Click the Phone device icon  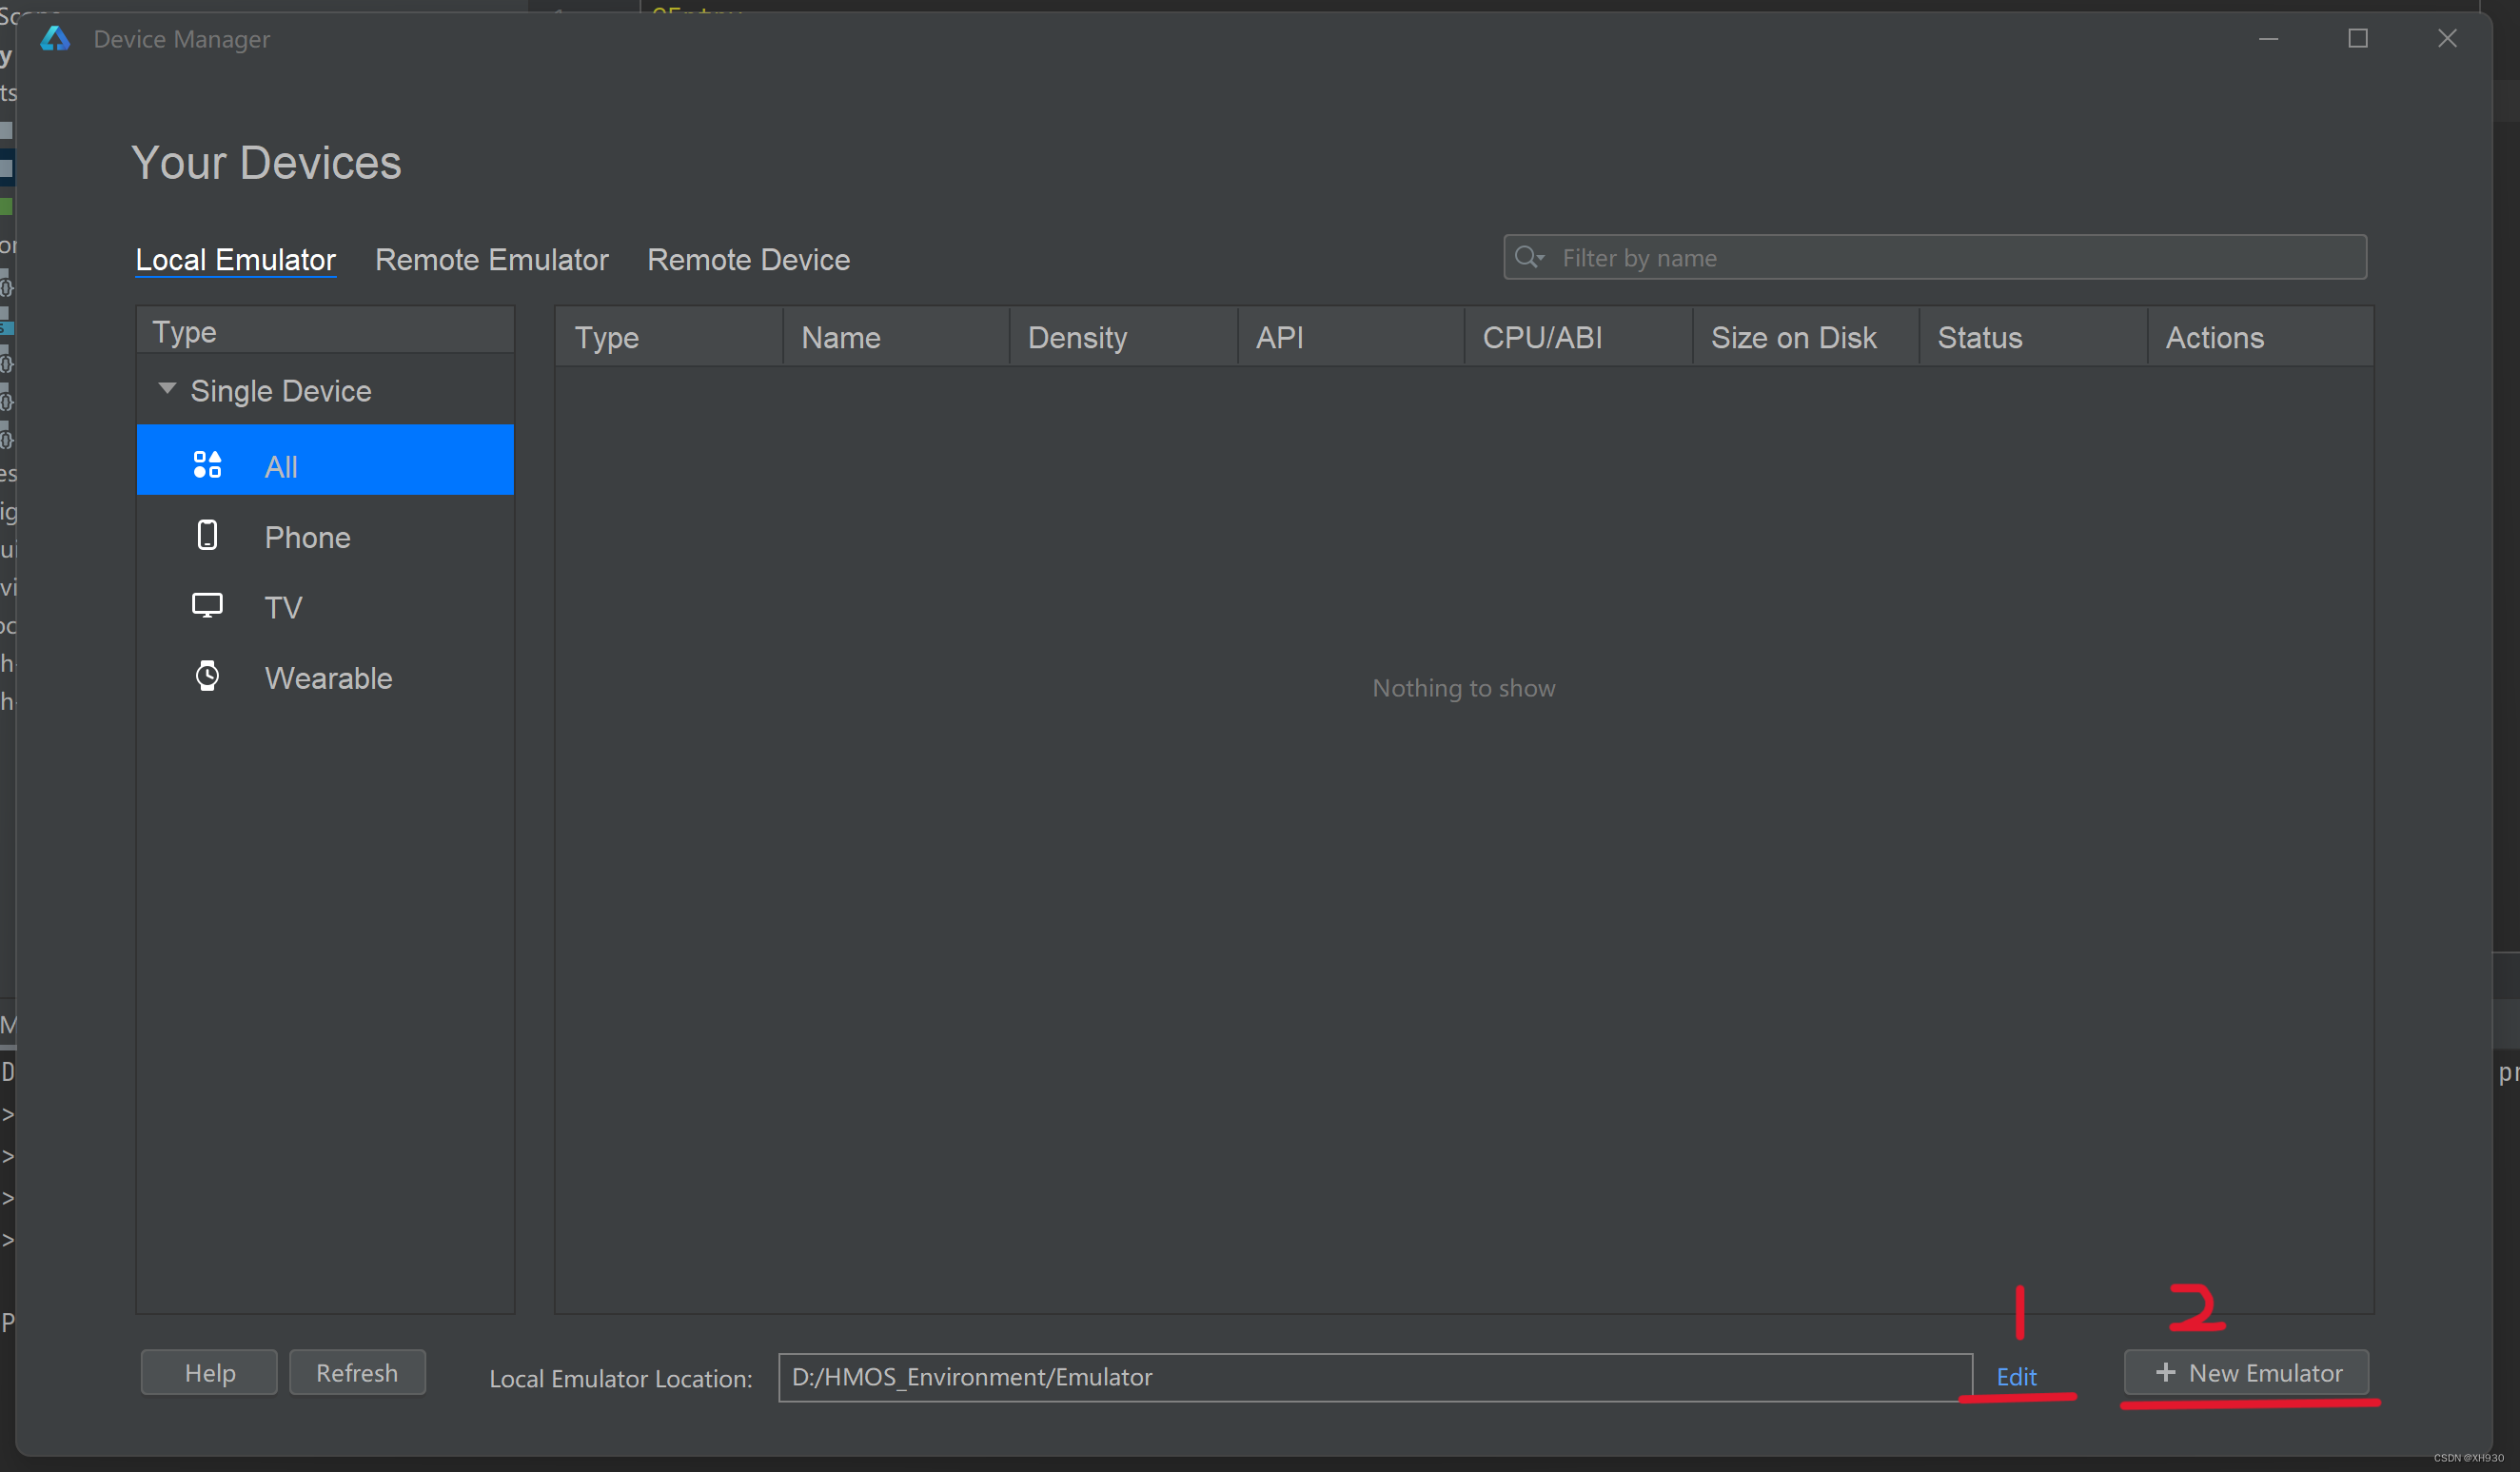point(207,536)
